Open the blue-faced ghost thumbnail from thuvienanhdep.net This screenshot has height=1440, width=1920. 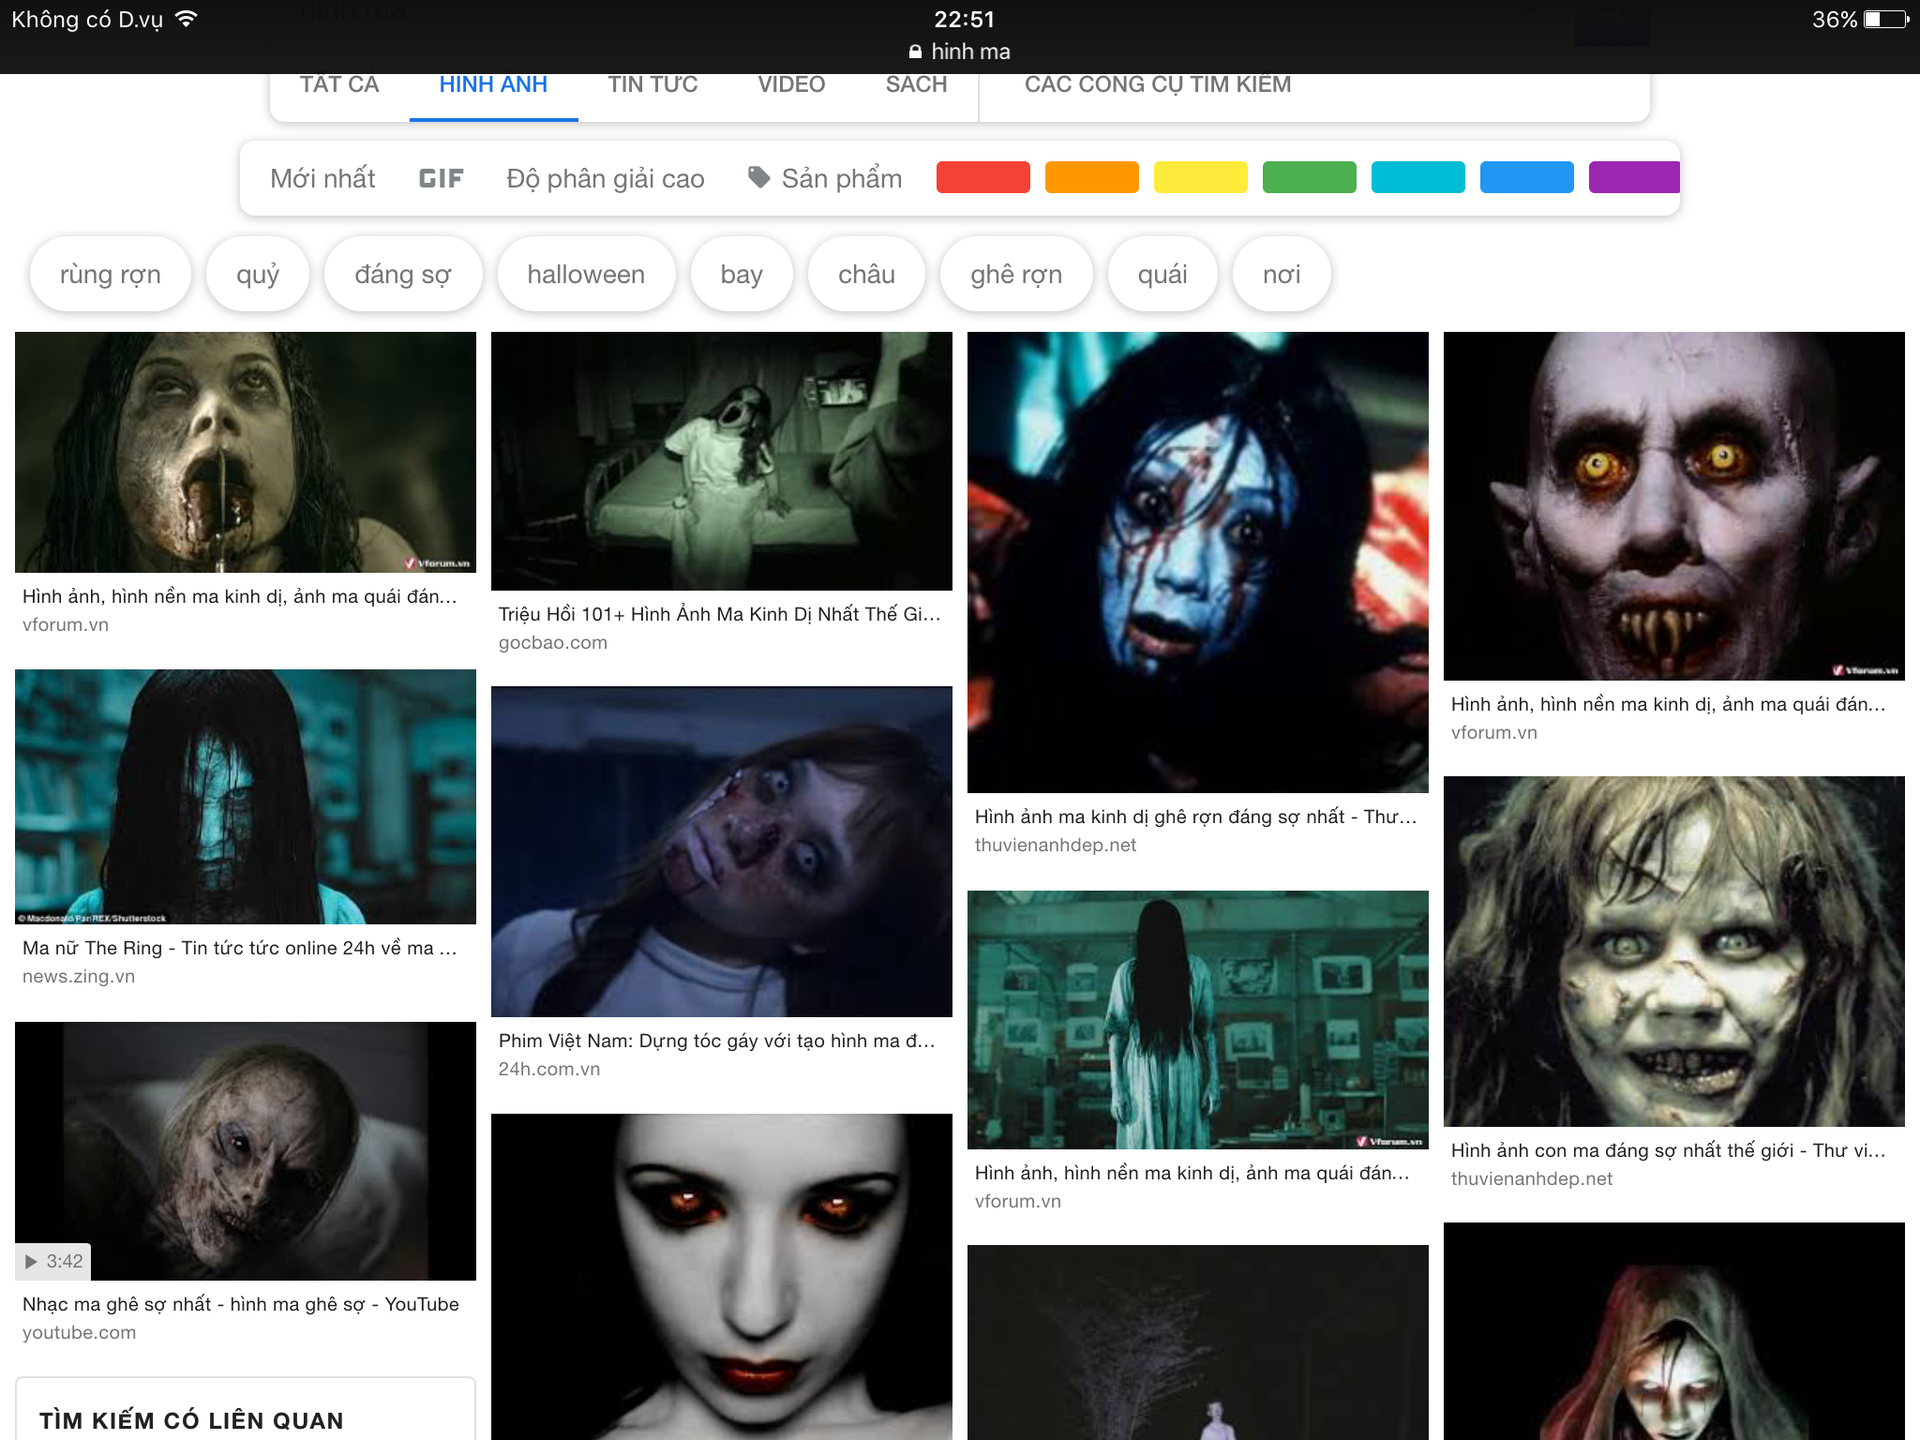(1197, 562)
